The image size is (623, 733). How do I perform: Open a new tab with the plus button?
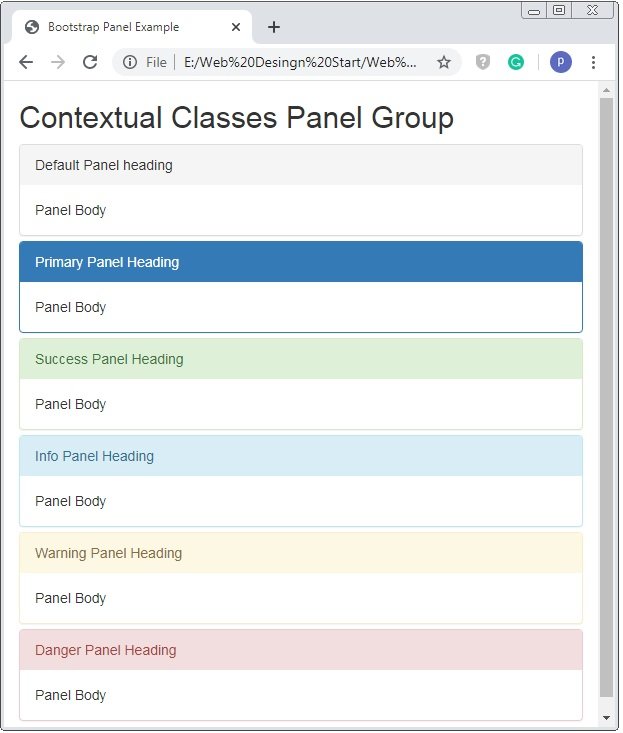pos(274,27)
